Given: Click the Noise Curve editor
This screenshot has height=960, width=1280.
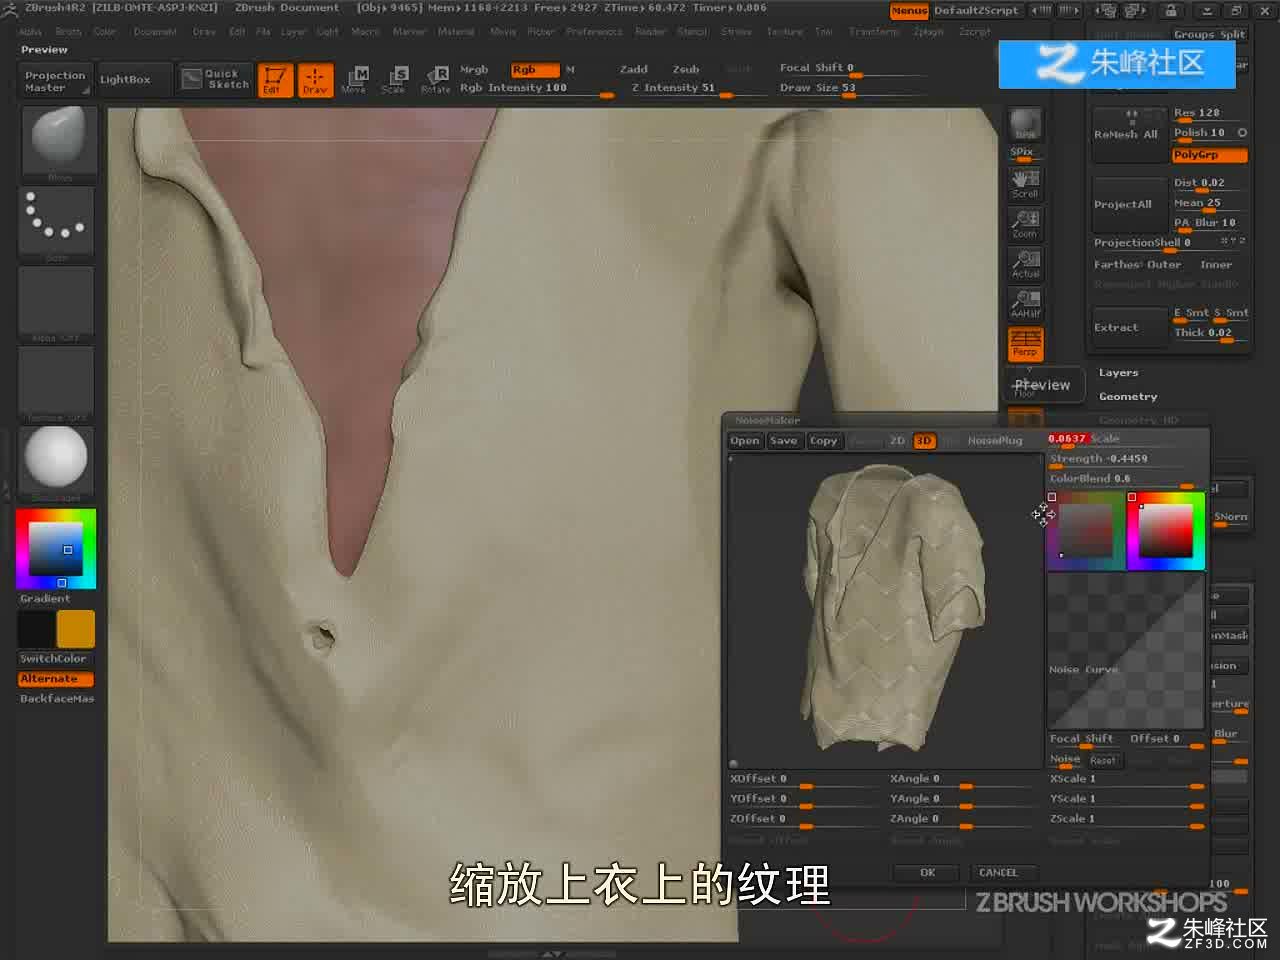Looking at the screenshot, I should click(x=1125, y=650).
